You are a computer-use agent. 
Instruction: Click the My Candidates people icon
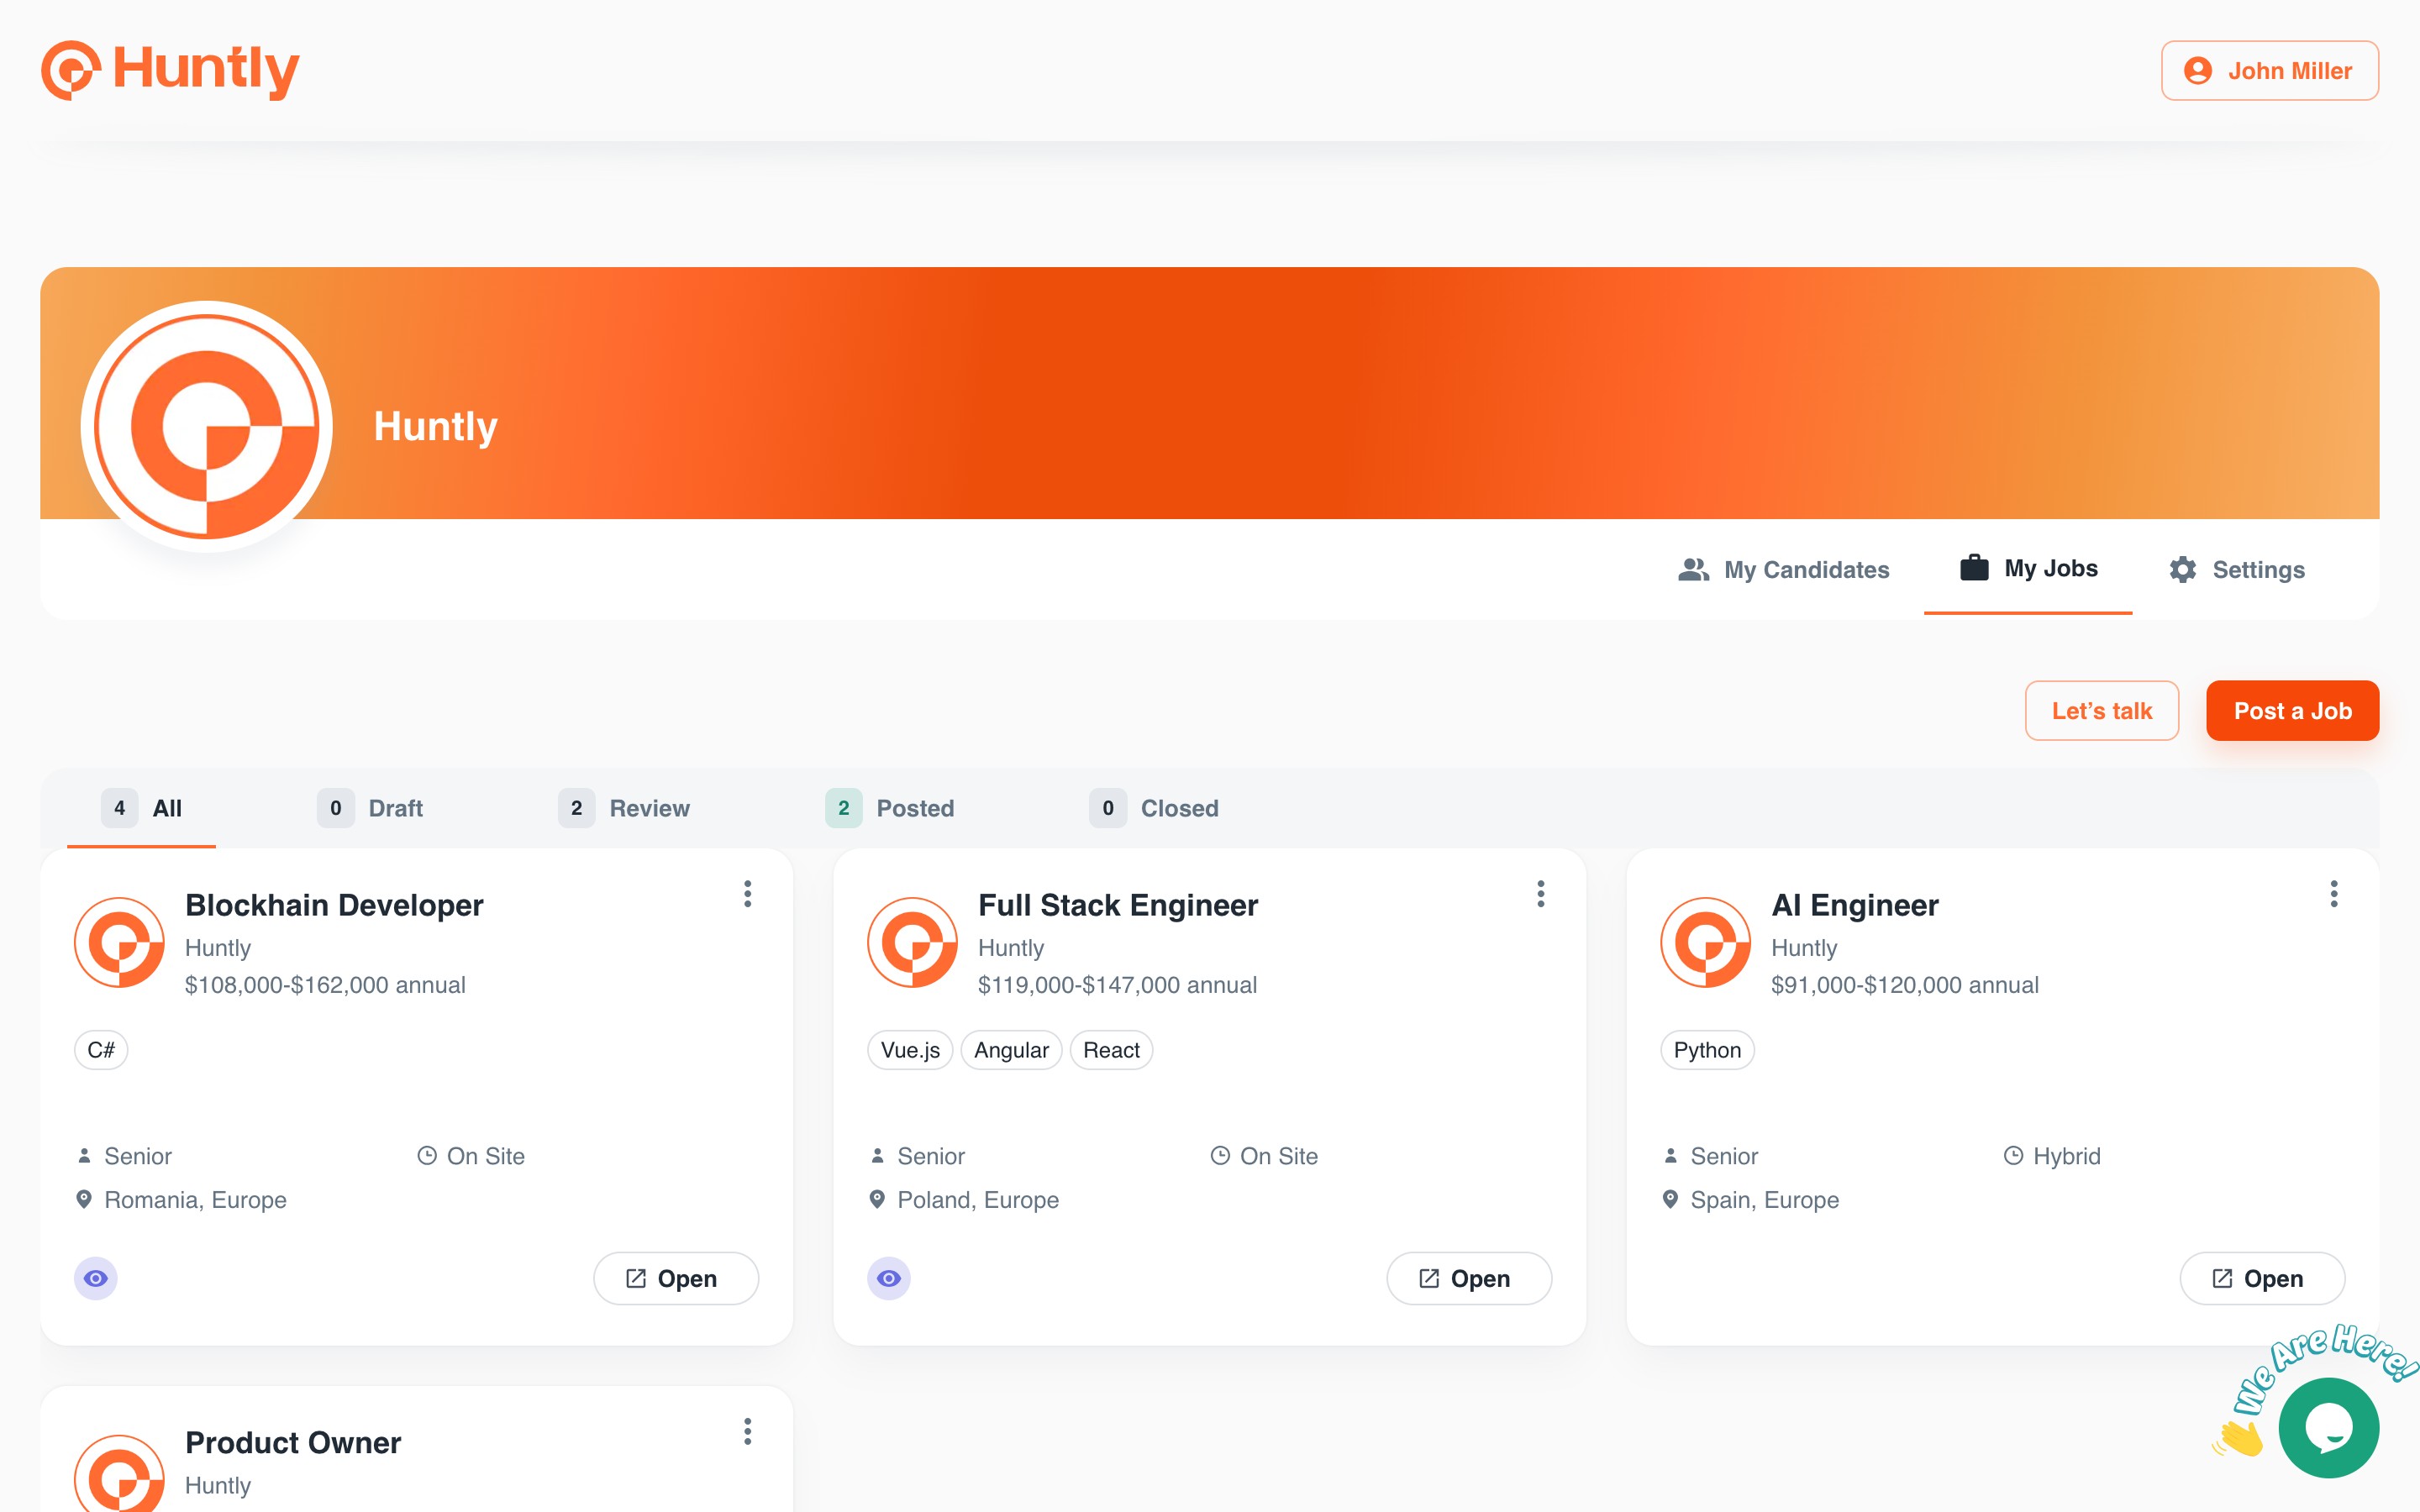pyautogui.click(x=1693, y=569)
